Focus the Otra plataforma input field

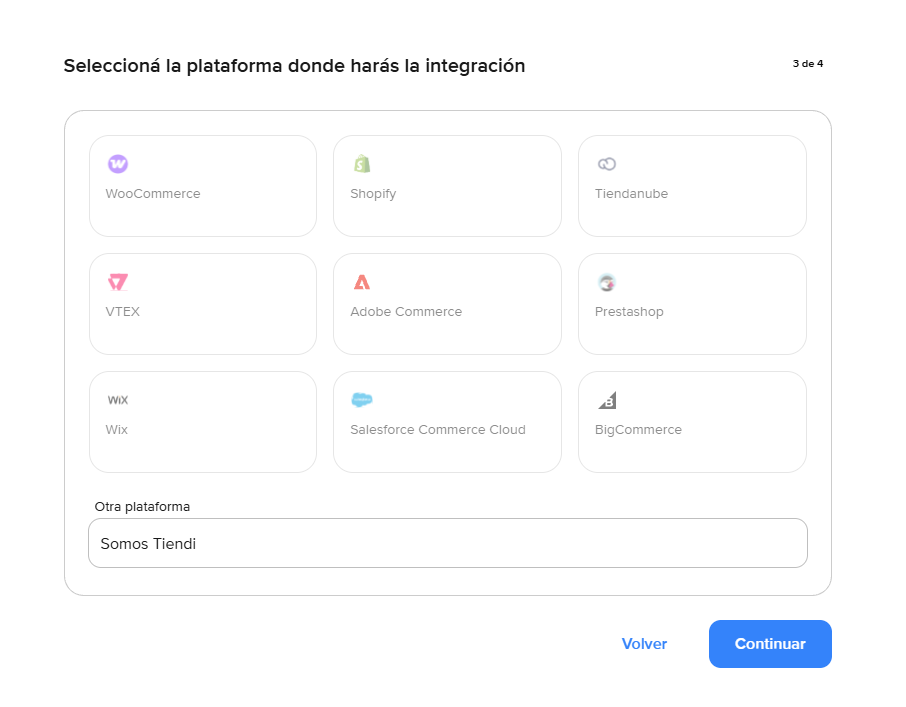tap(448, 543)
